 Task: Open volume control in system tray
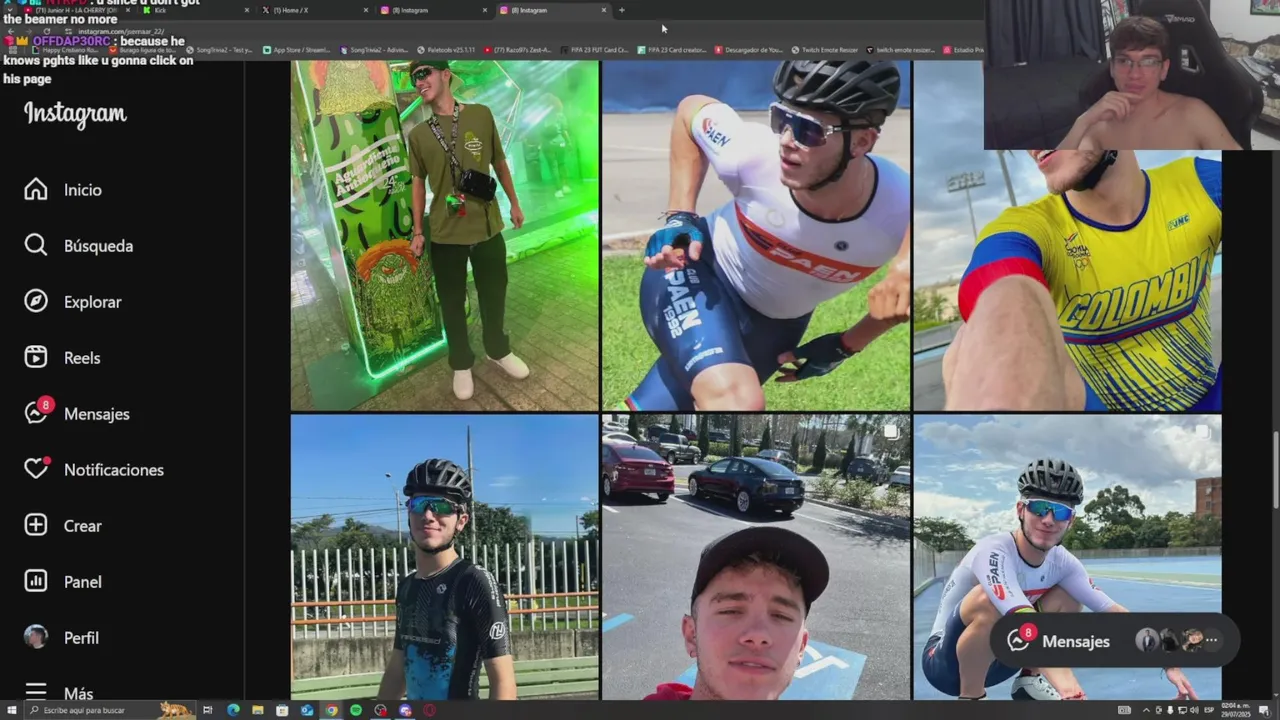pos(1194,710)
